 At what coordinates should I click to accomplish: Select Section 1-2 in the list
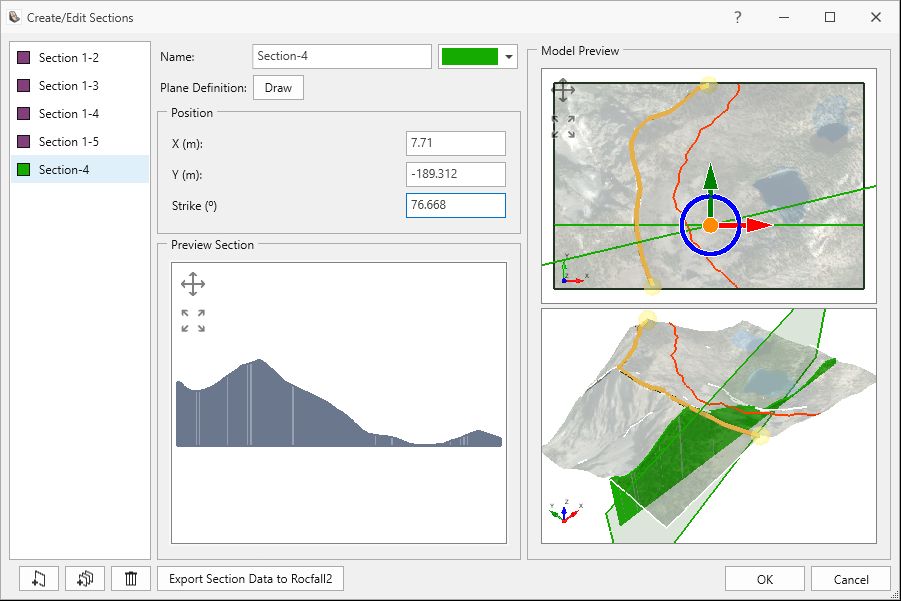click(x=80, y=57)
